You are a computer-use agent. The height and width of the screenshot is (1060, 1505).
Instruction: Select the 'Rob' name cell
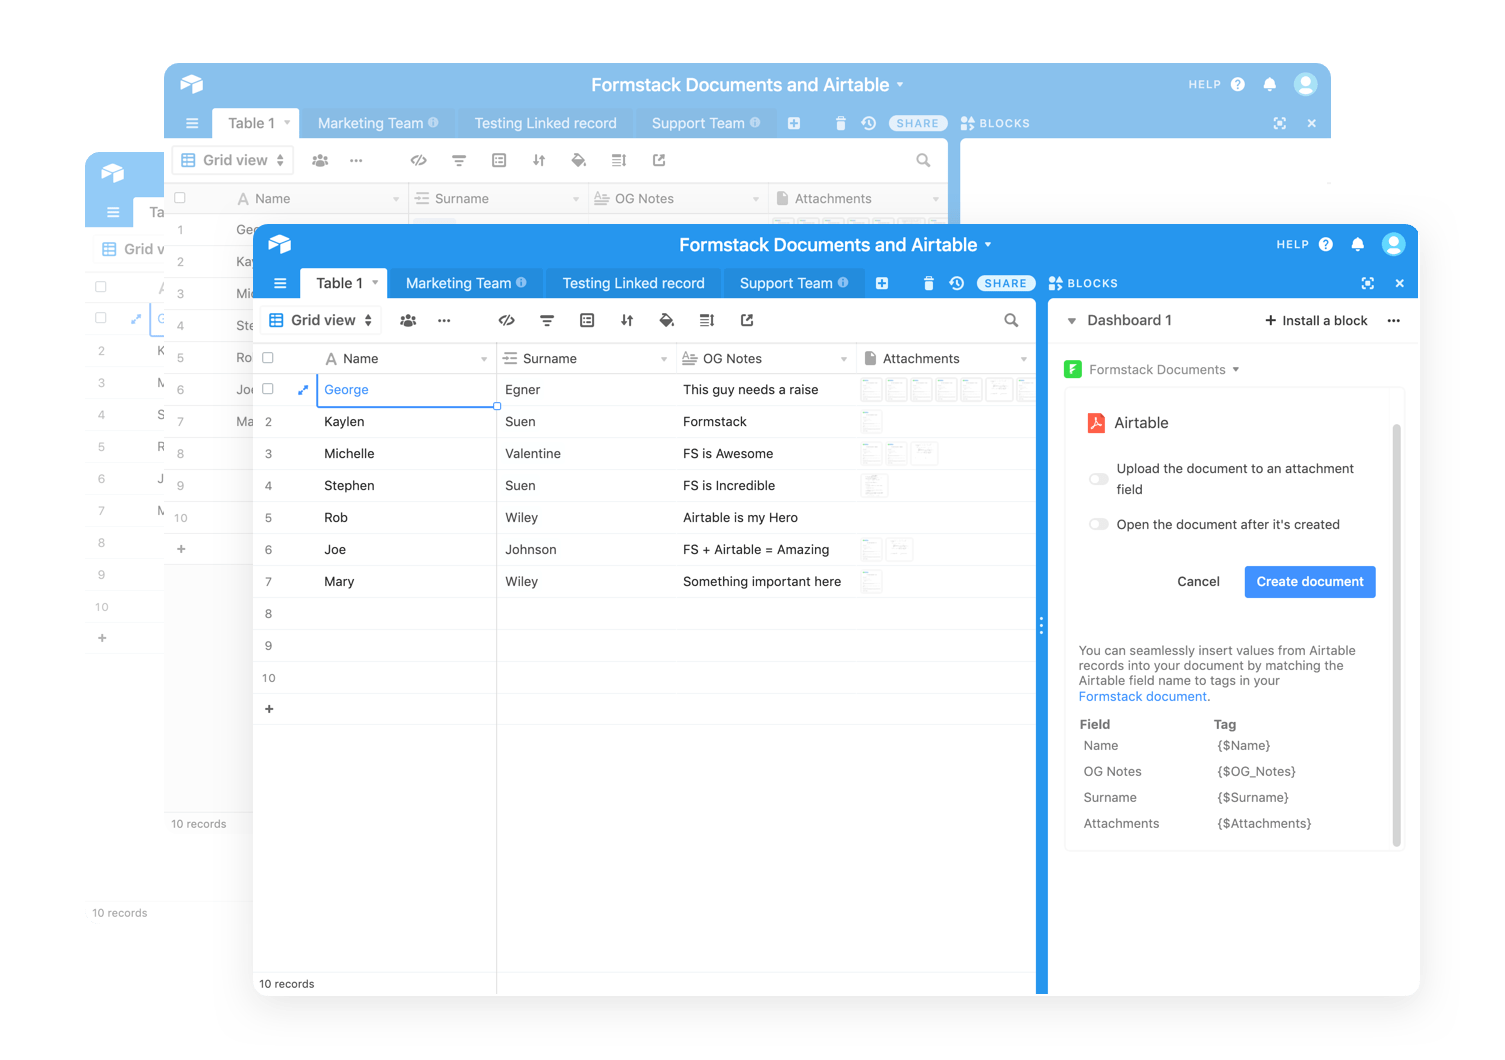(x=406, y=518)
